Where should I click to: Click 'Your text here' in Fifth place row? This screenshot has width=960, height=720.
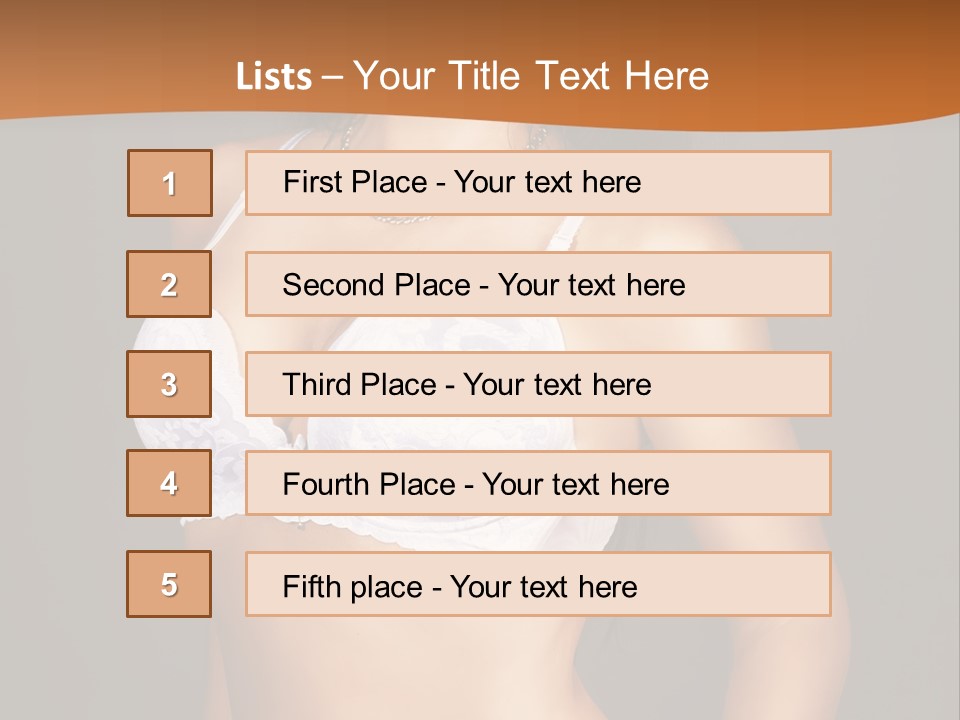pyautogui.click(x=543, y=586)
